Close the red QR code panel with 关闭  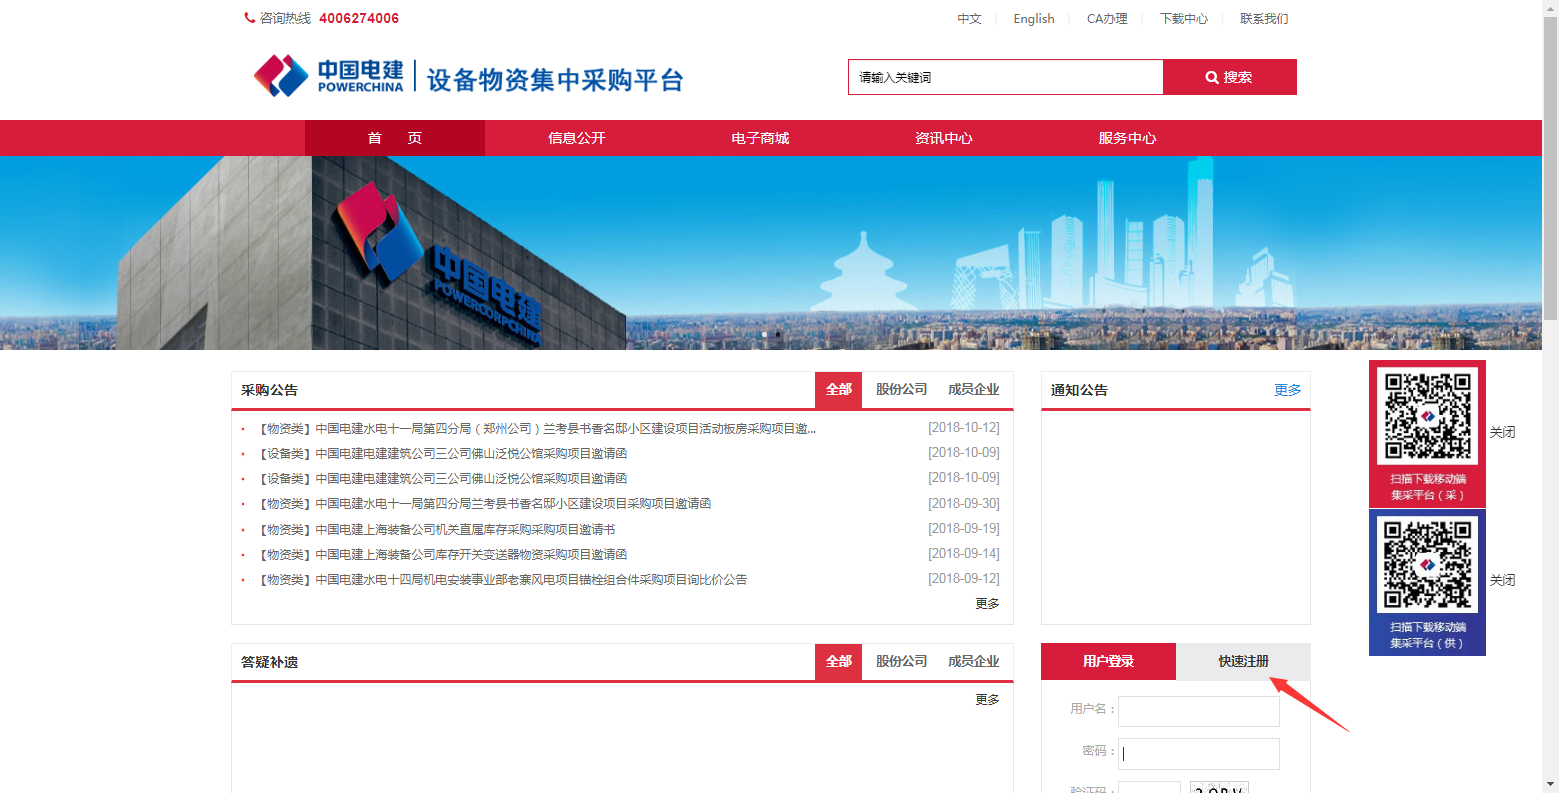[x=1502, y=432]
